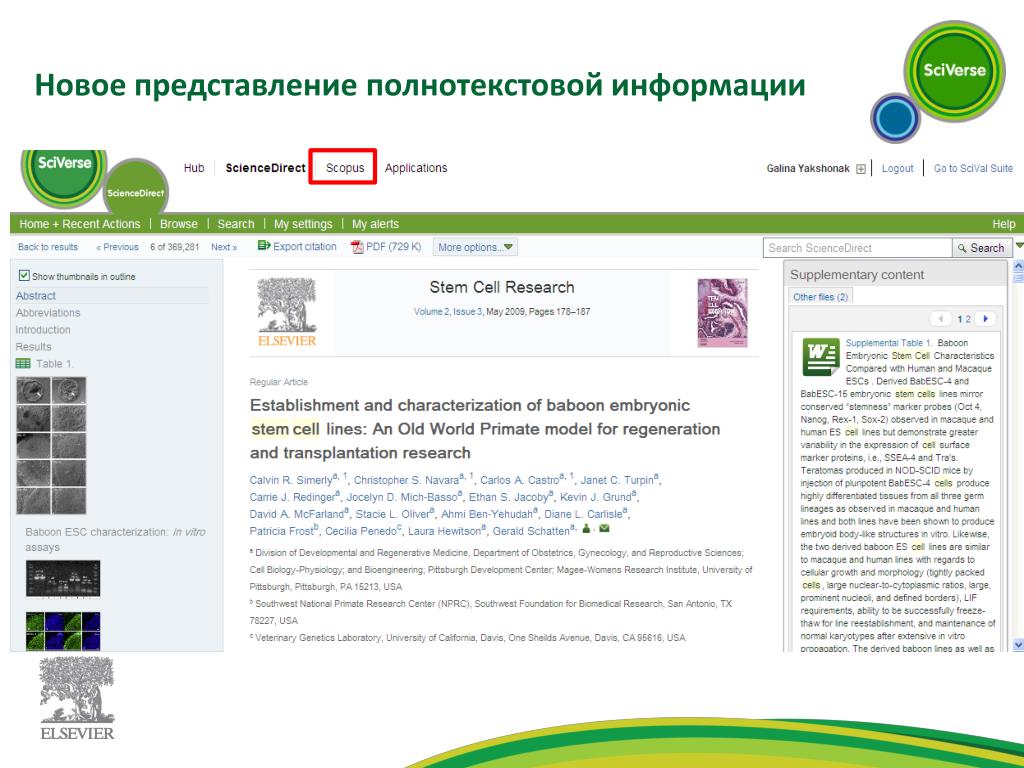The width and height of the screenshot is (1024, 768).
Task: Jump to Introduction in the outline
Action: tap(43, 330)
